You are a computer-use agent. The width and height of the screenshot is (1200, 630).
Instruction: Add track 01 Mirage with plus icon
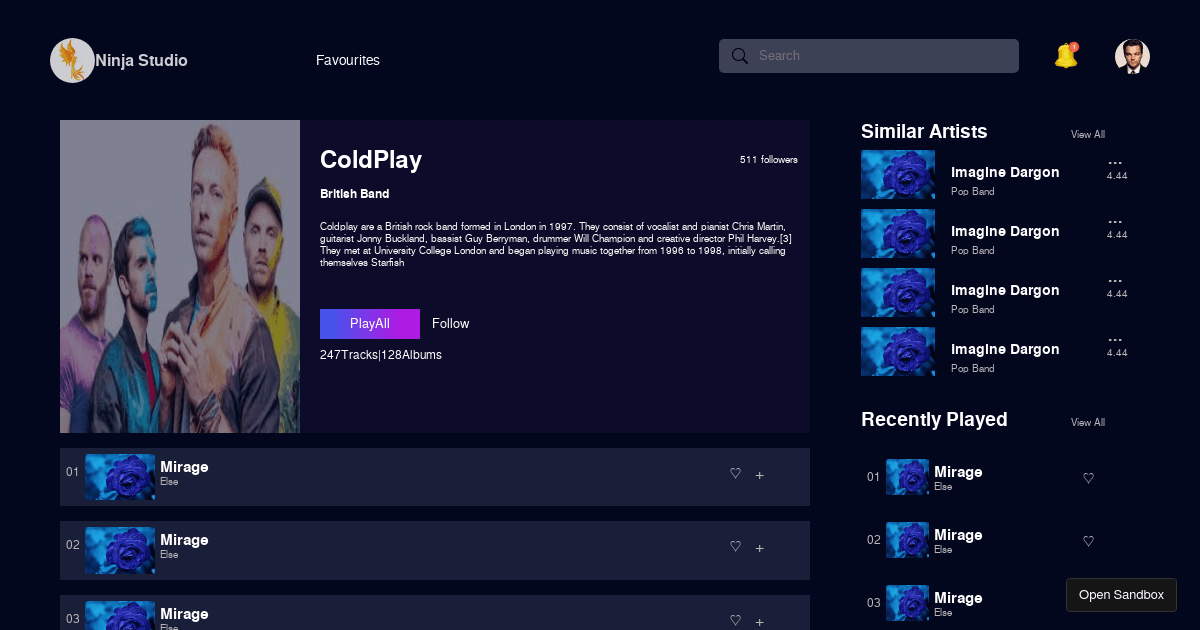[760, 475]
